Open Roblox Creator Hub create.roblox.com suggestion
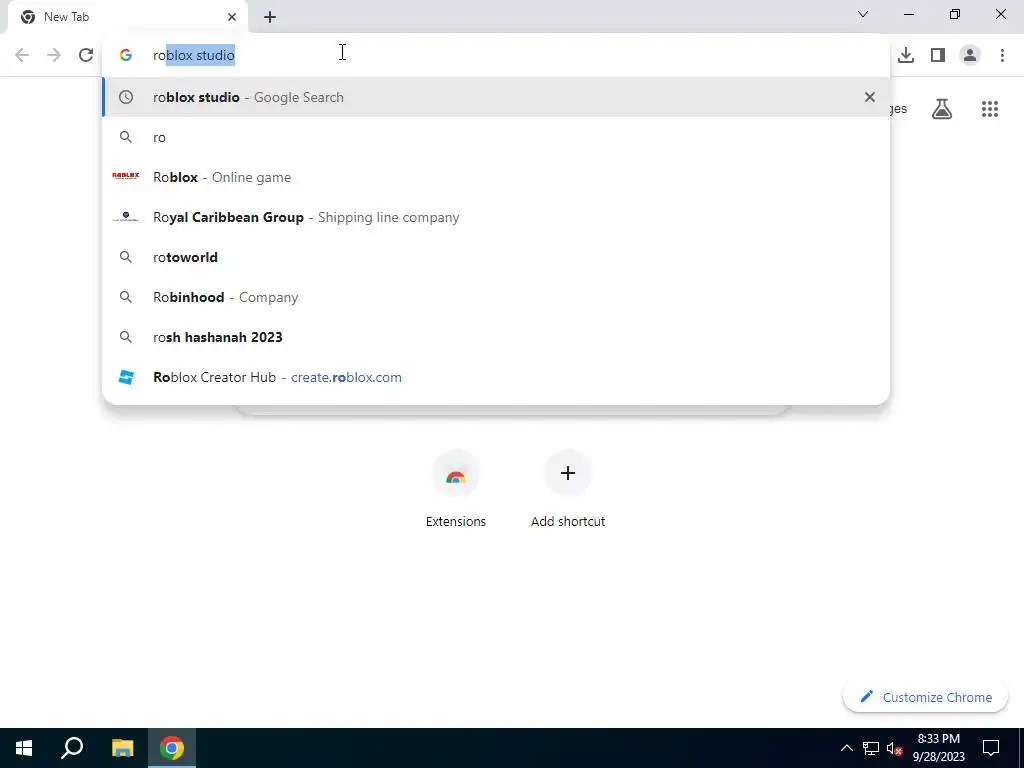Image resolution: width=1024 pixels, height=768 pixels. pos(496,377)
